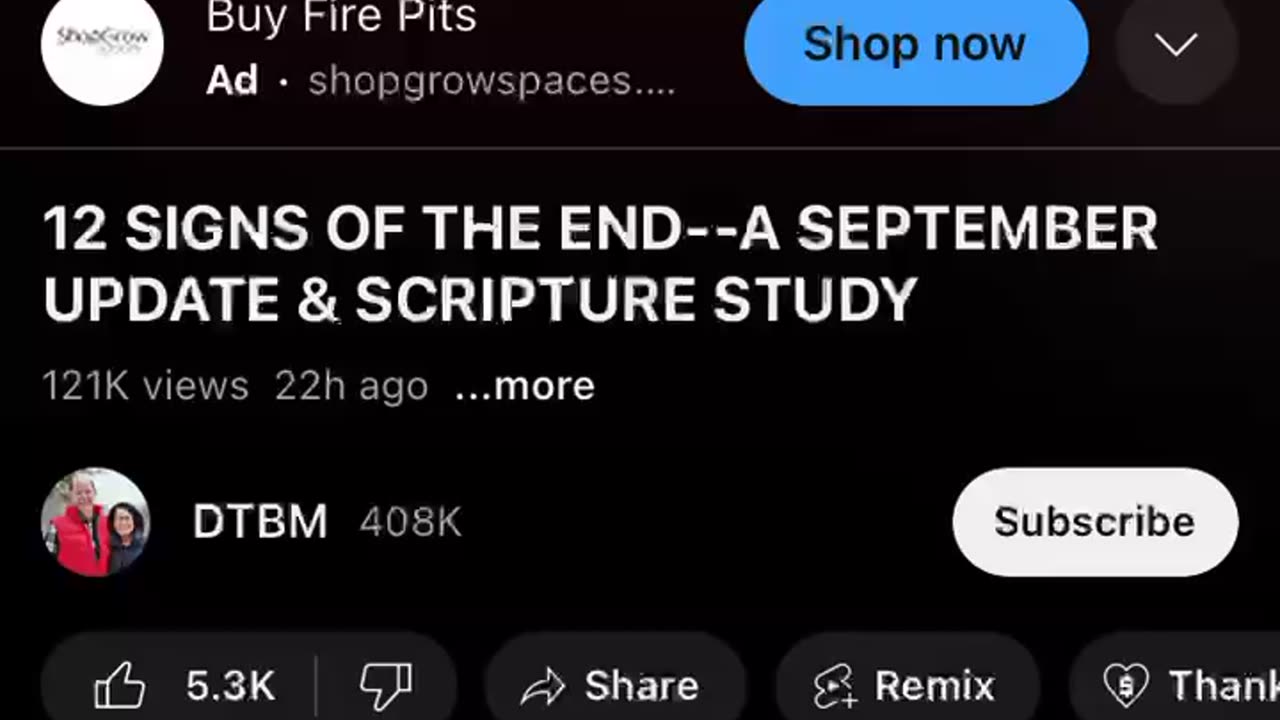Subscribe to the DTBM channel

point(1095,522)
